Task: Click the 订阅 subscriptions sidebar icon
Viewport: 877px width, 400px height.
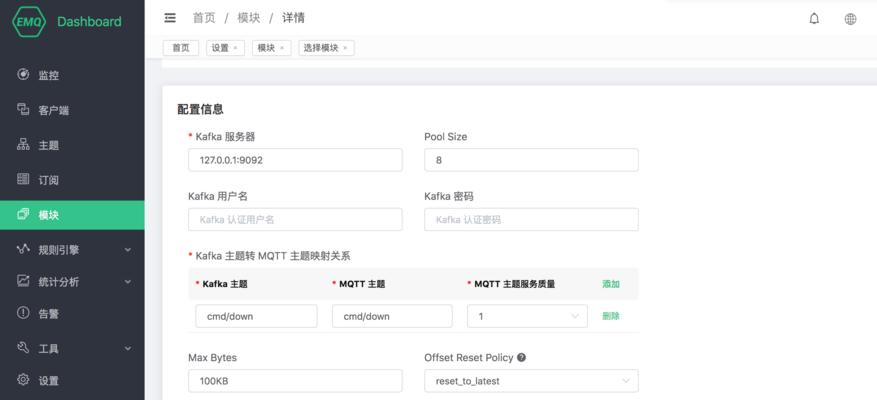Action: pyautogui.click(x=23, y=180)
